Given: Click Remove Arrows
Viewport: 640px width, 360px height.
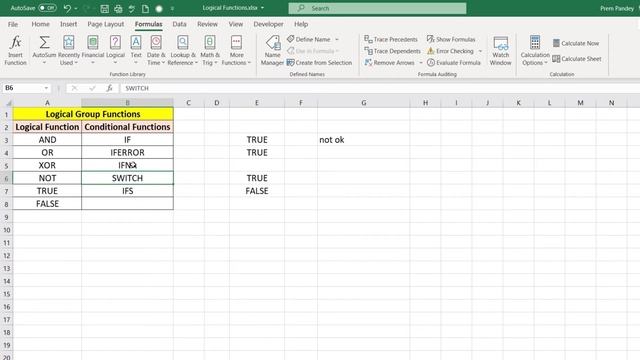Looking at the screenshot, I should (389, 62).
